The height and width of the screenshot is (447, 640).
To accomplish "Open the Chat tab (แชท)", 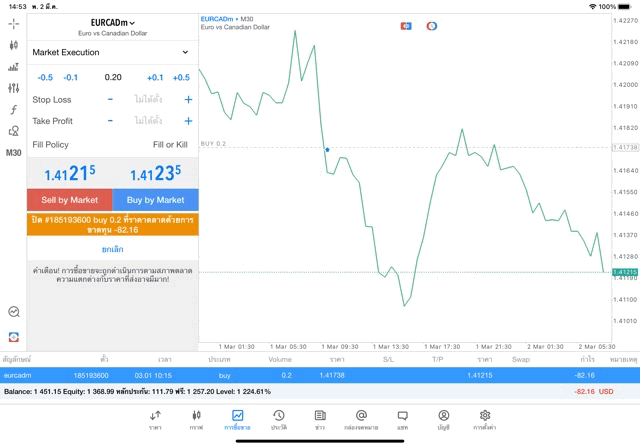I will pos(402,420).
